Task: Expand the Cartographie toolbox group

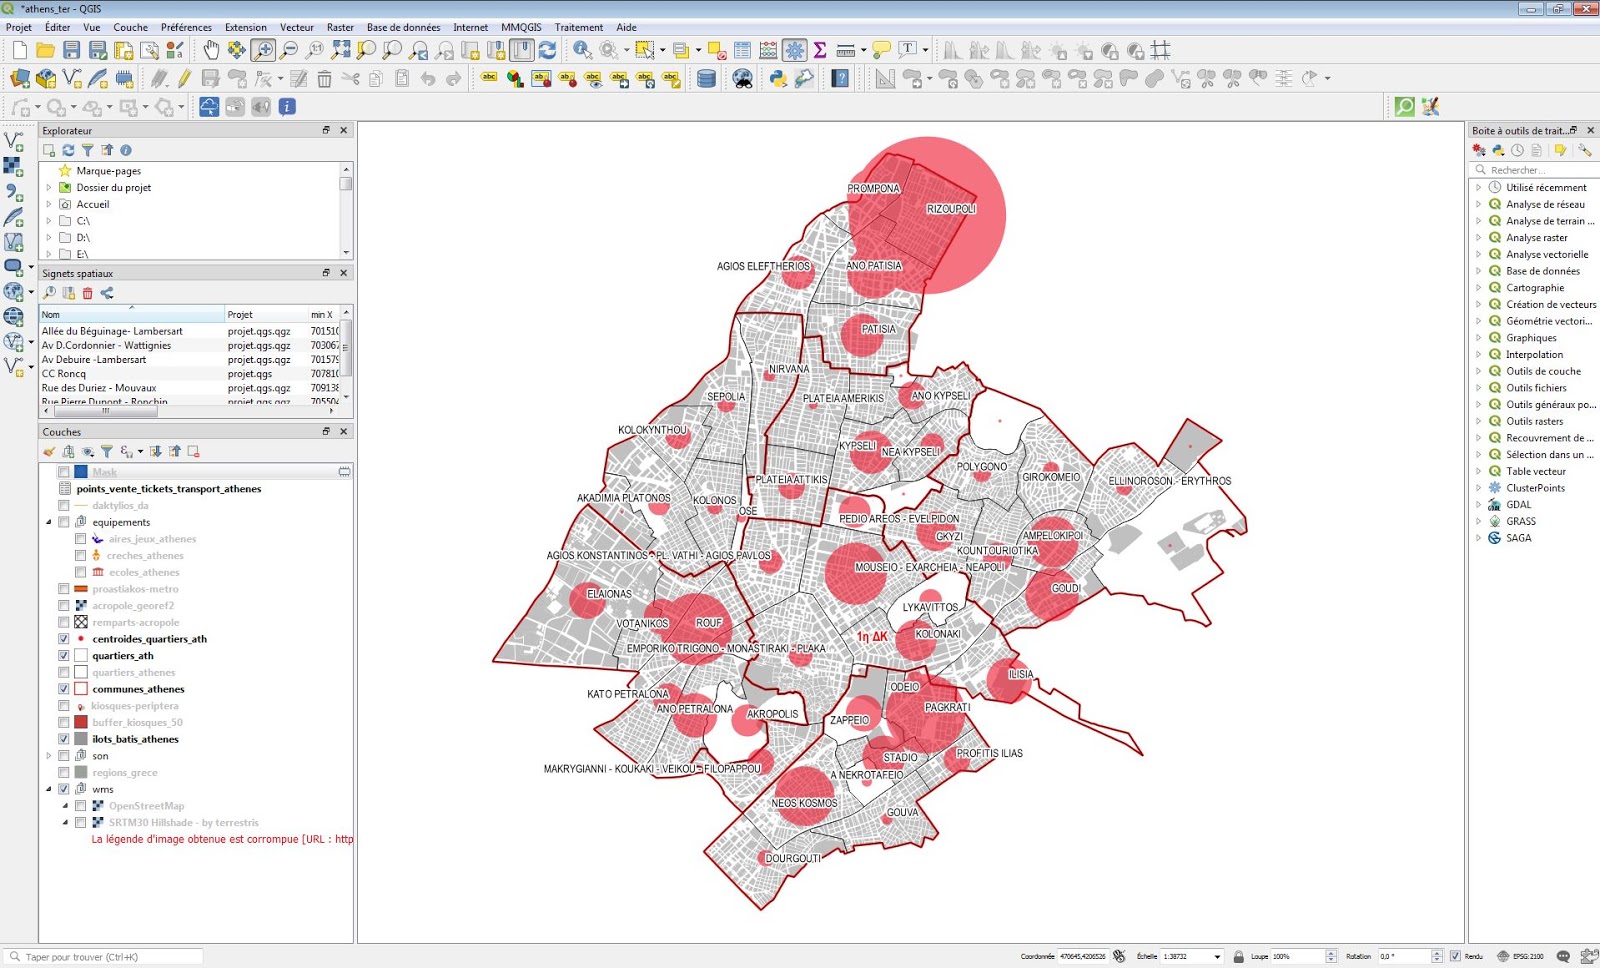Action: coord(1478,287)
